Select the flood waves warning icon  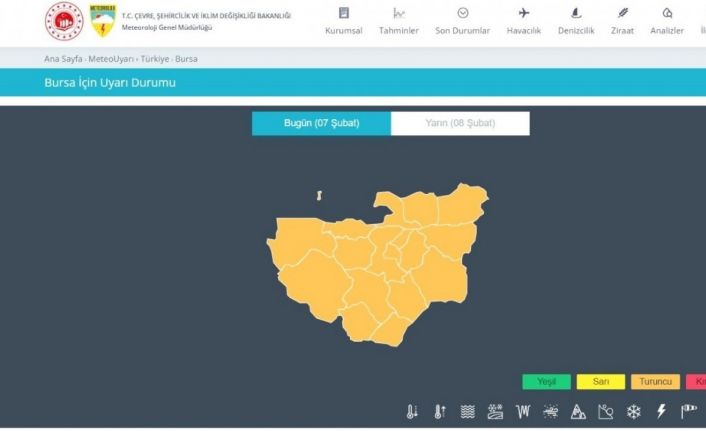pyautogui.click(x=467, y=411)
